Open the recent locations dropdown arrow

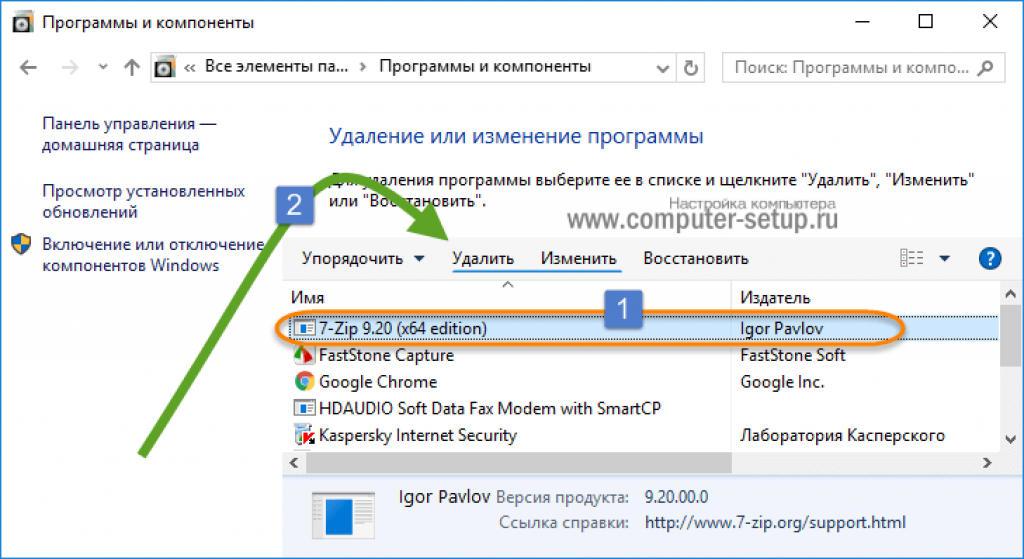(x=103, y=67)
